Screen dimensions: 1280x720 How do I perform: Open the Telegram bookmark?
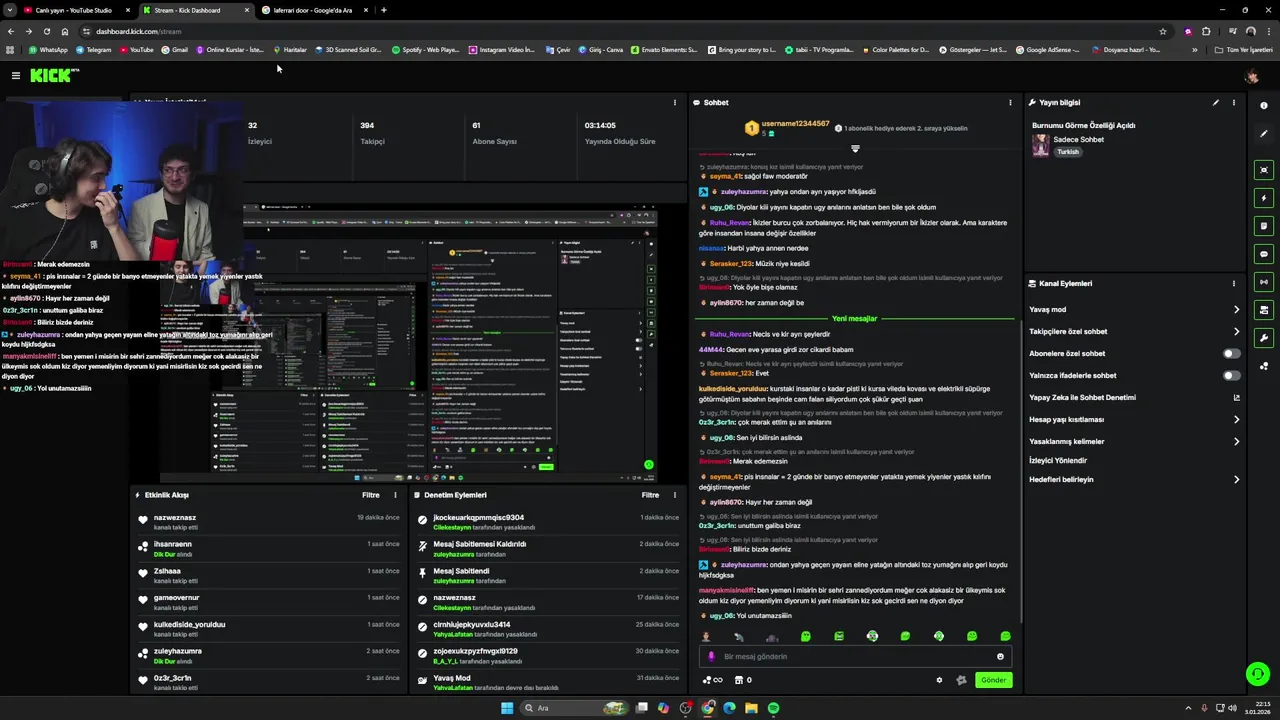click(x=93, y=49)
